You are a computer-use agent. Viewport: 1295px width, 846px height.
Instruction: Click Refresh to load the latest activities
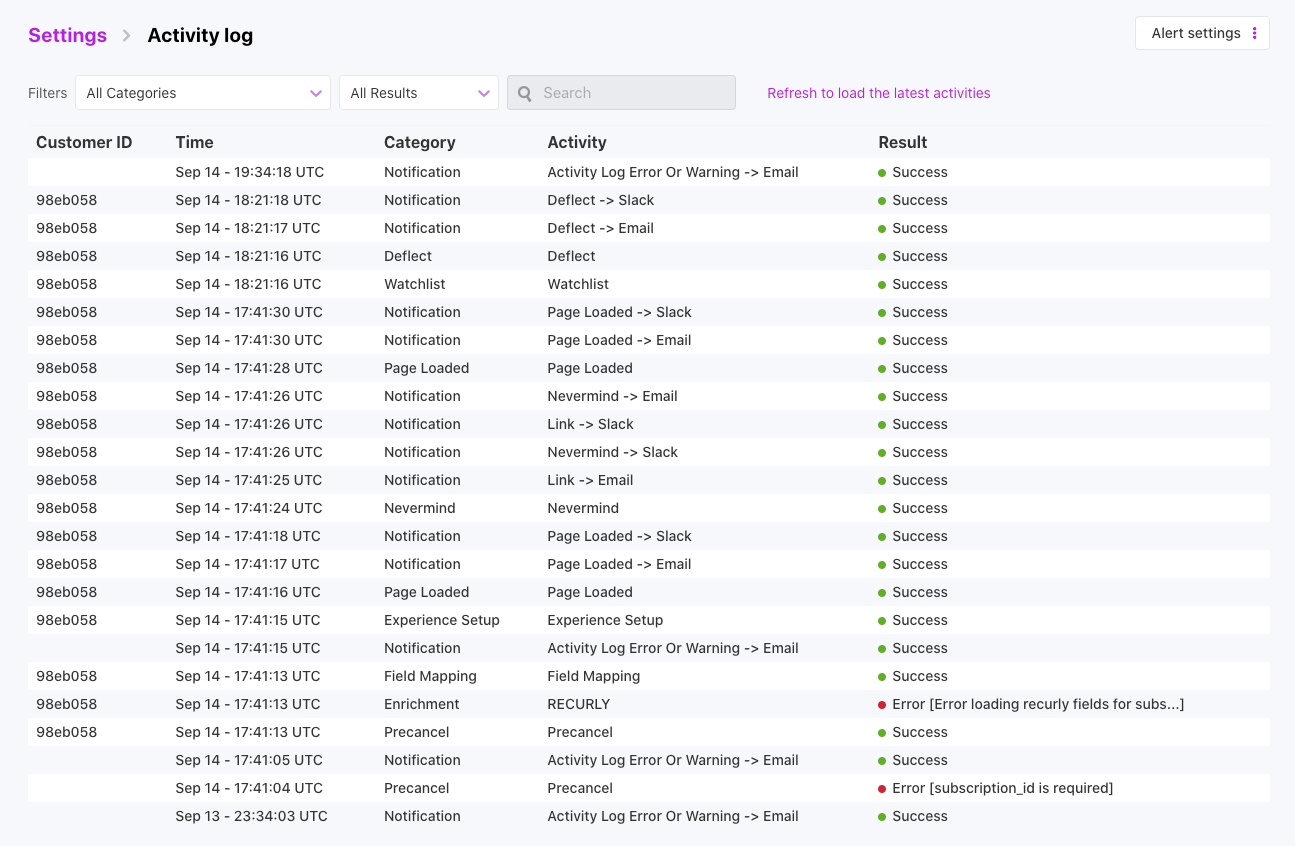pos(878,93)
